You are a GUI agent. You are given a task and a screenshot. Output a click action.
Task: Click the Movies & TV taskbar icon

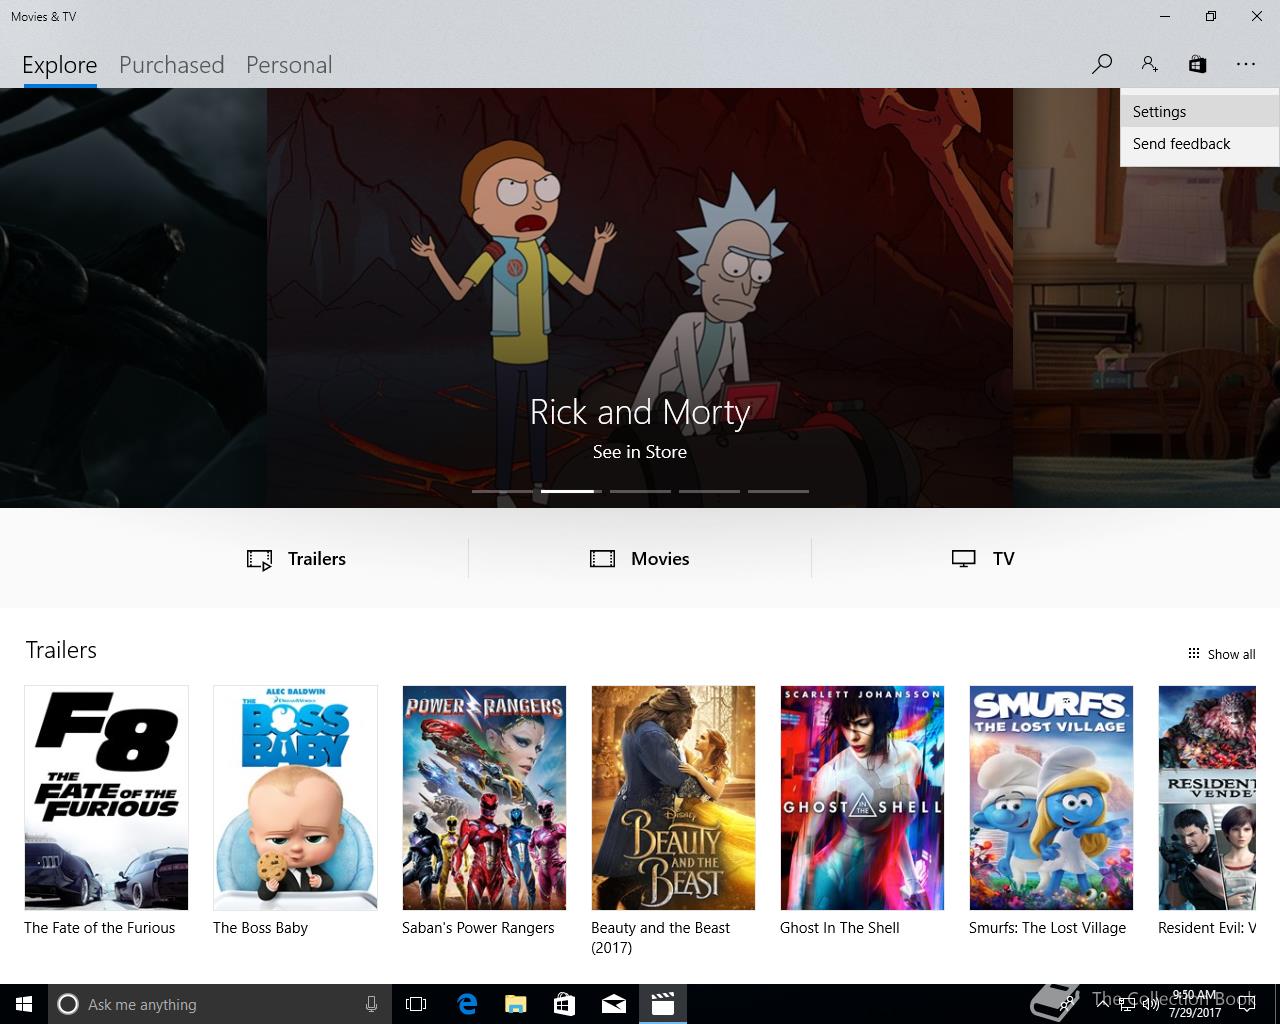pyautogui.click(x=663, y=1004)
